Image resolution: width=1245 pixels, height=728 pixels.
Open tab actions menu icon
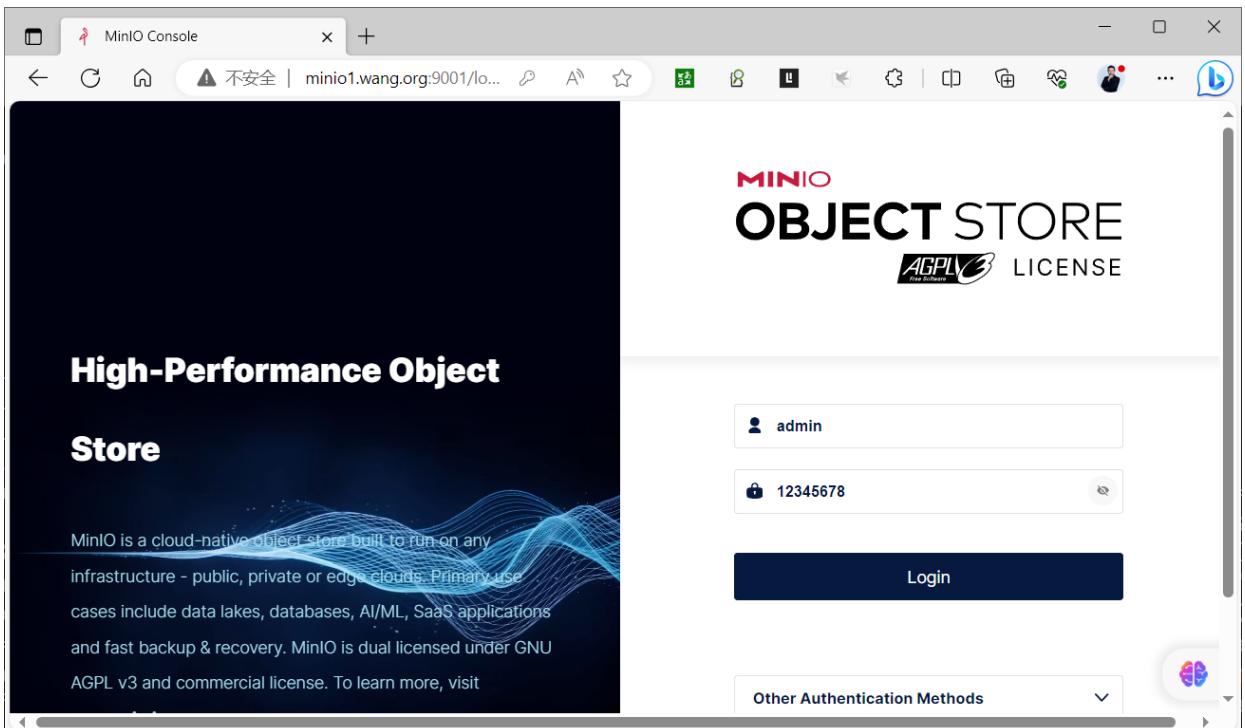click(33, 35)
